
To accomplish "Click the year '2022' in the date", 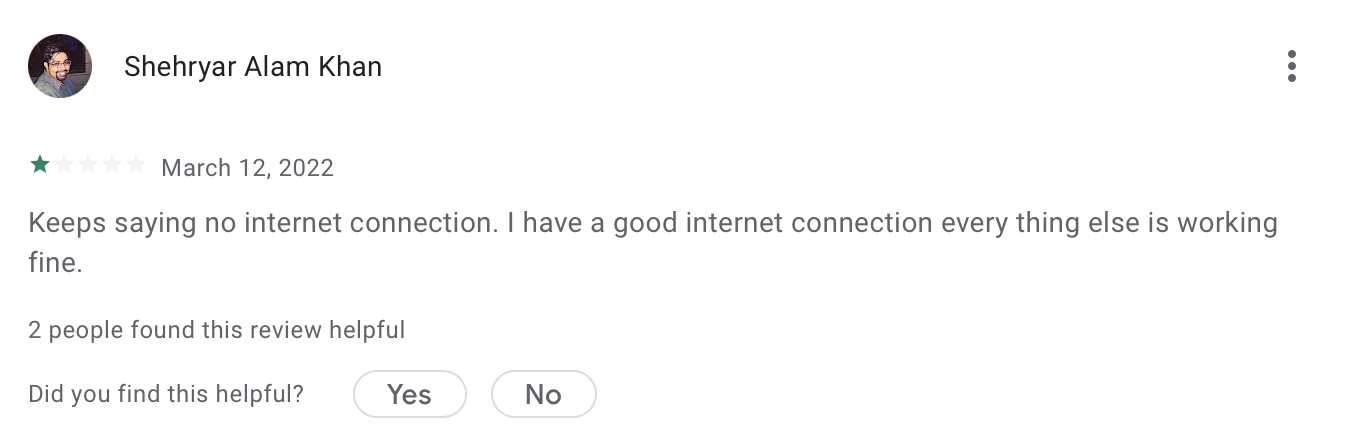I will click(x=306, y=167).
